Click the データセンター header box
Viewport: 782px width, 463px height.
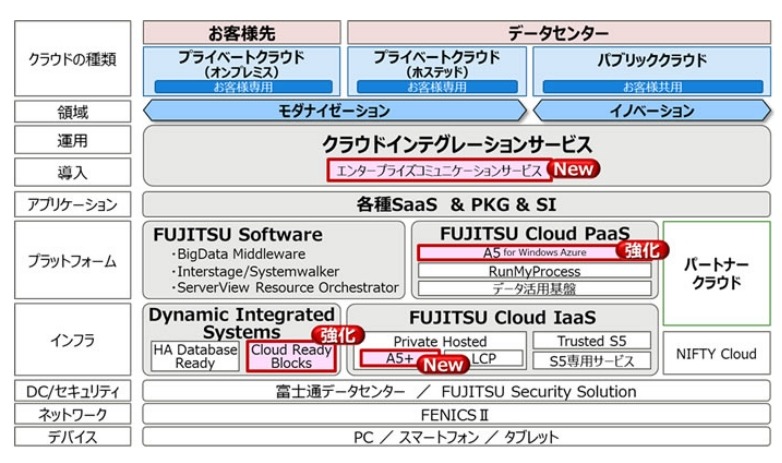tap(559, 33)
